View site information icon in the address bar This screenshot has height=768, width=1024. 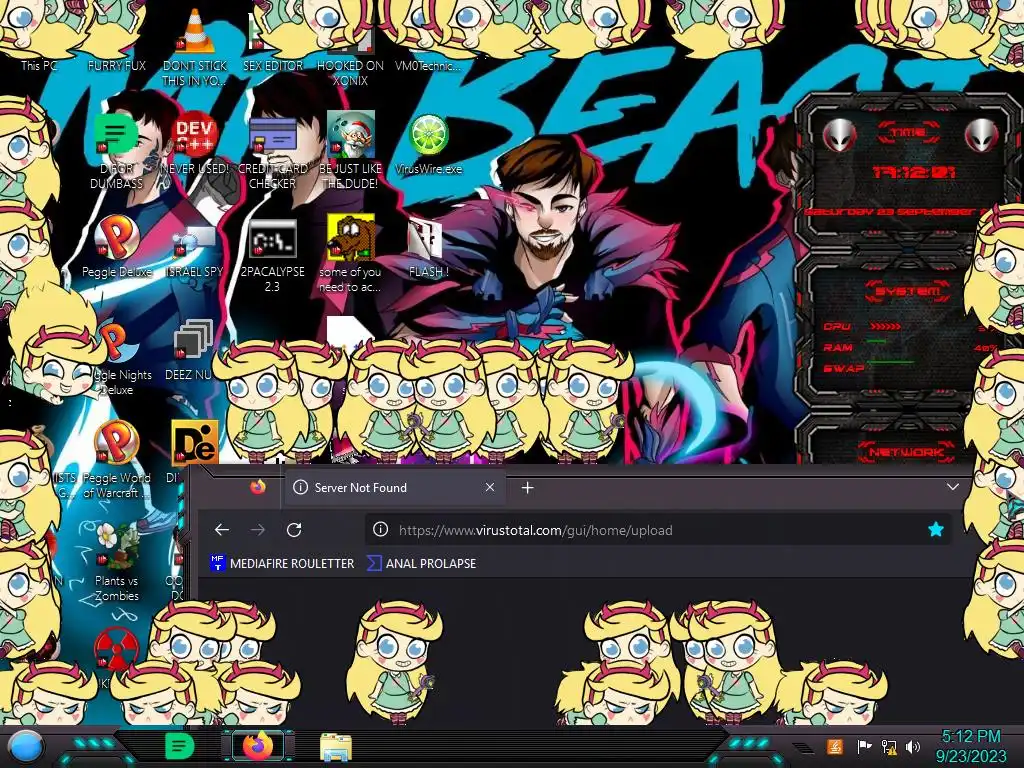click(x=380, y=530)
